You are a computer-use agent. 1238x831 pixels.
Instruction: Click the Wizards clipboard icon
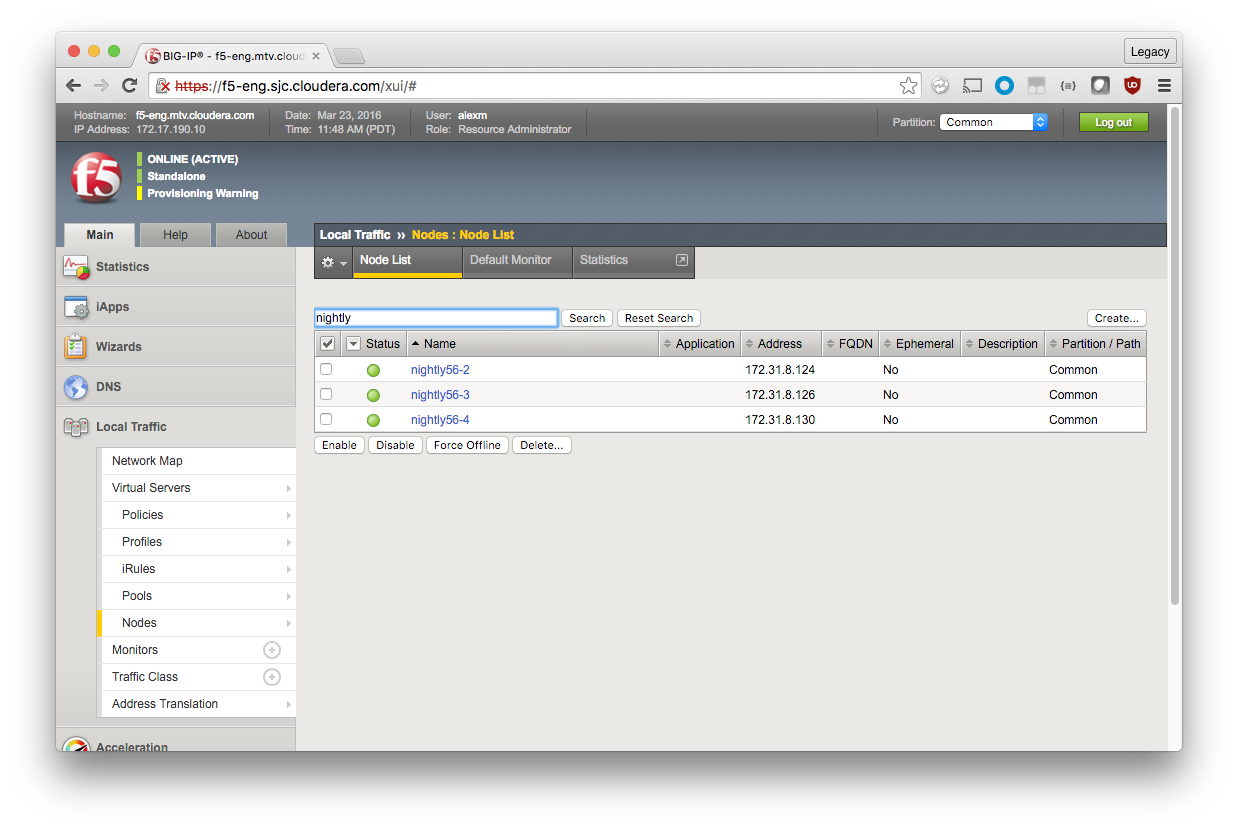[x=76, y=347]
